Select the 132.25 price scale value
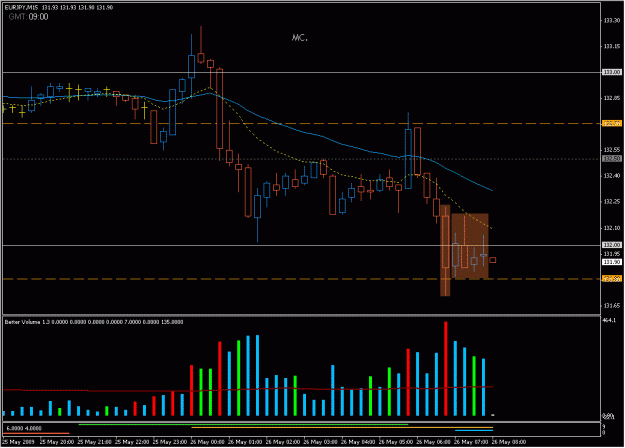This screenshot has height=448, width=625. (612, 202)
